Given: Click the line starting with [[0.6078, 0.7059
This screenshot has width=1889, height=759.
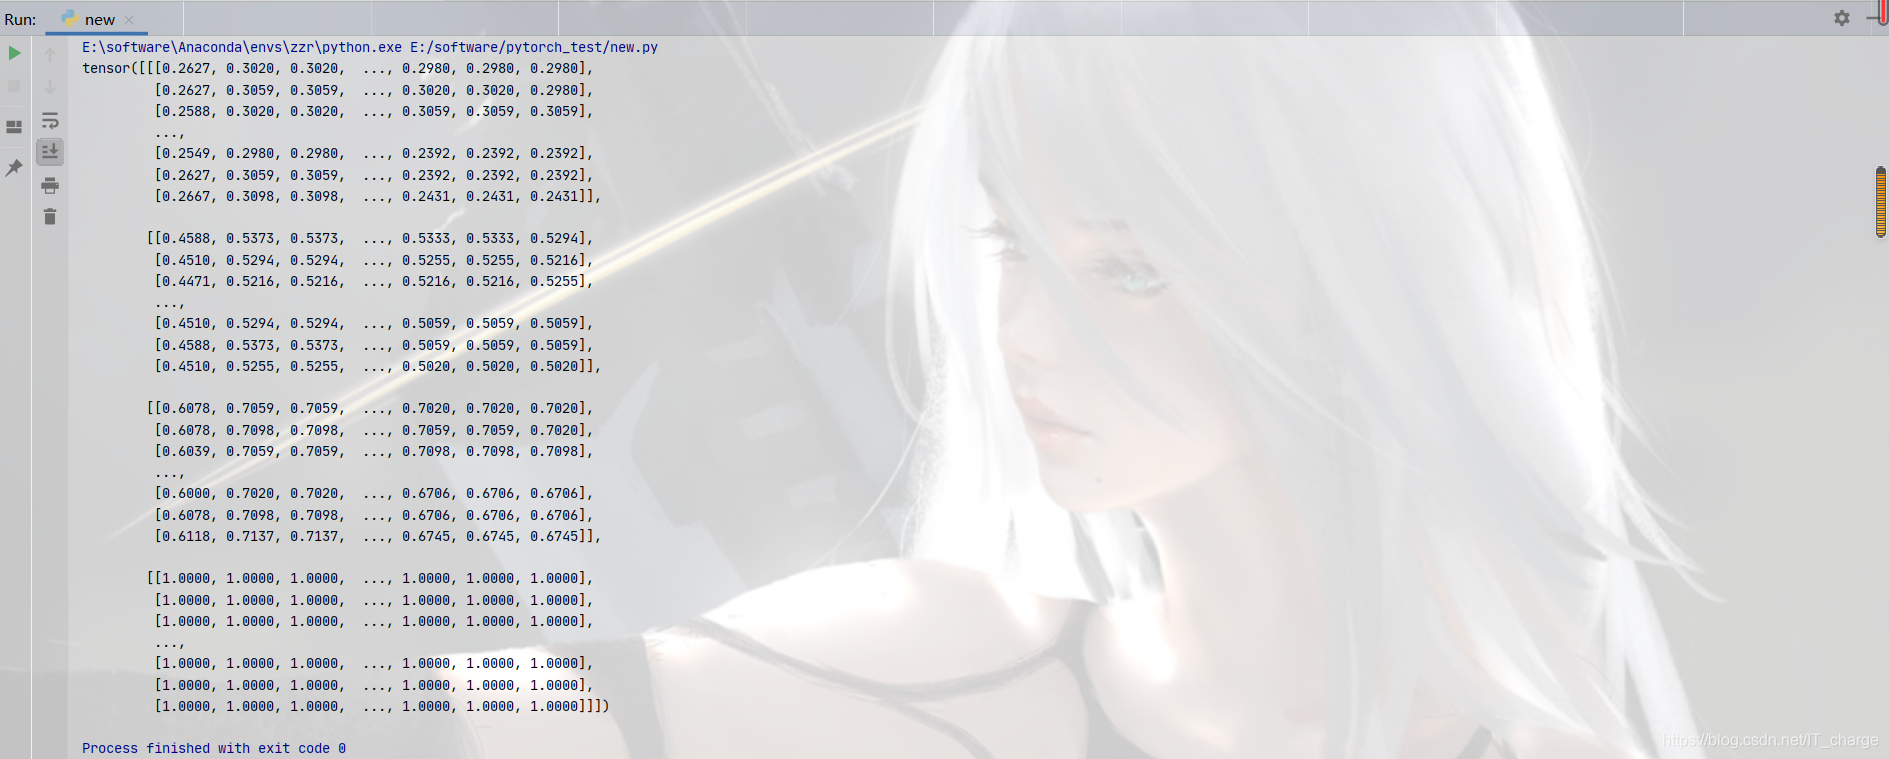Looking at the screenshot, I should (x=370, y=408).
